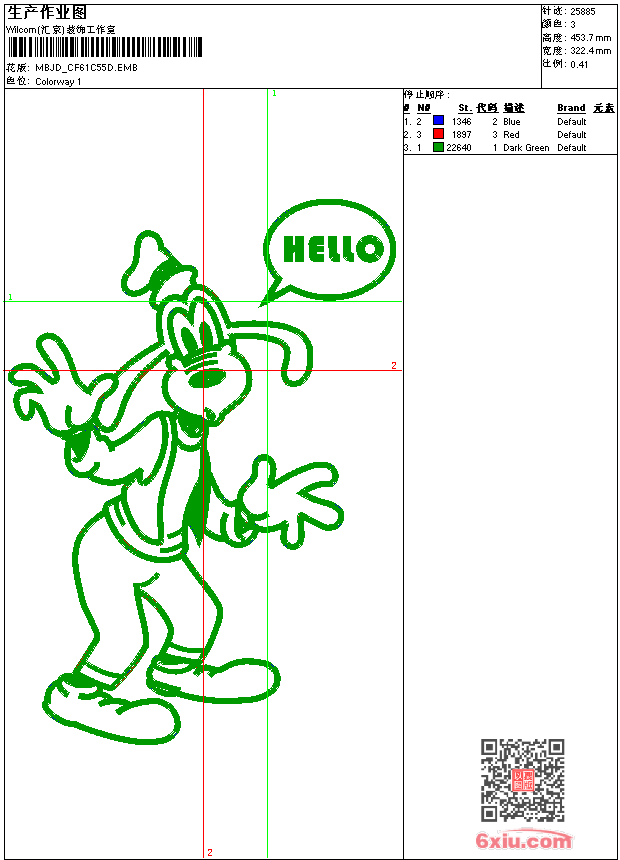Click the red guide label '2' at right edge
This screenshot has width=620, height=860.
(x=393, y=365)
